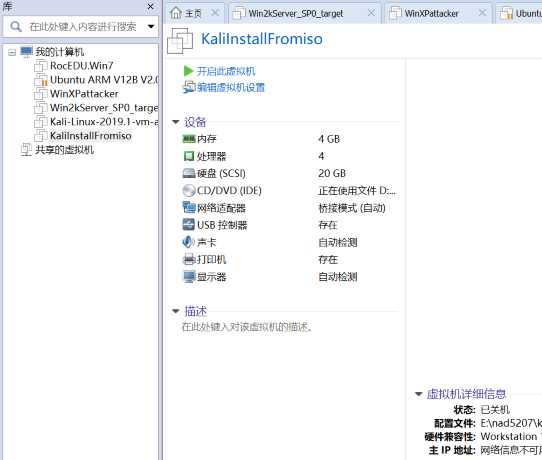Select the CD/DVD (IDE) disc icon
Image resolution: width=542 pixels, height=460 pixels.
tap(189, 190)
